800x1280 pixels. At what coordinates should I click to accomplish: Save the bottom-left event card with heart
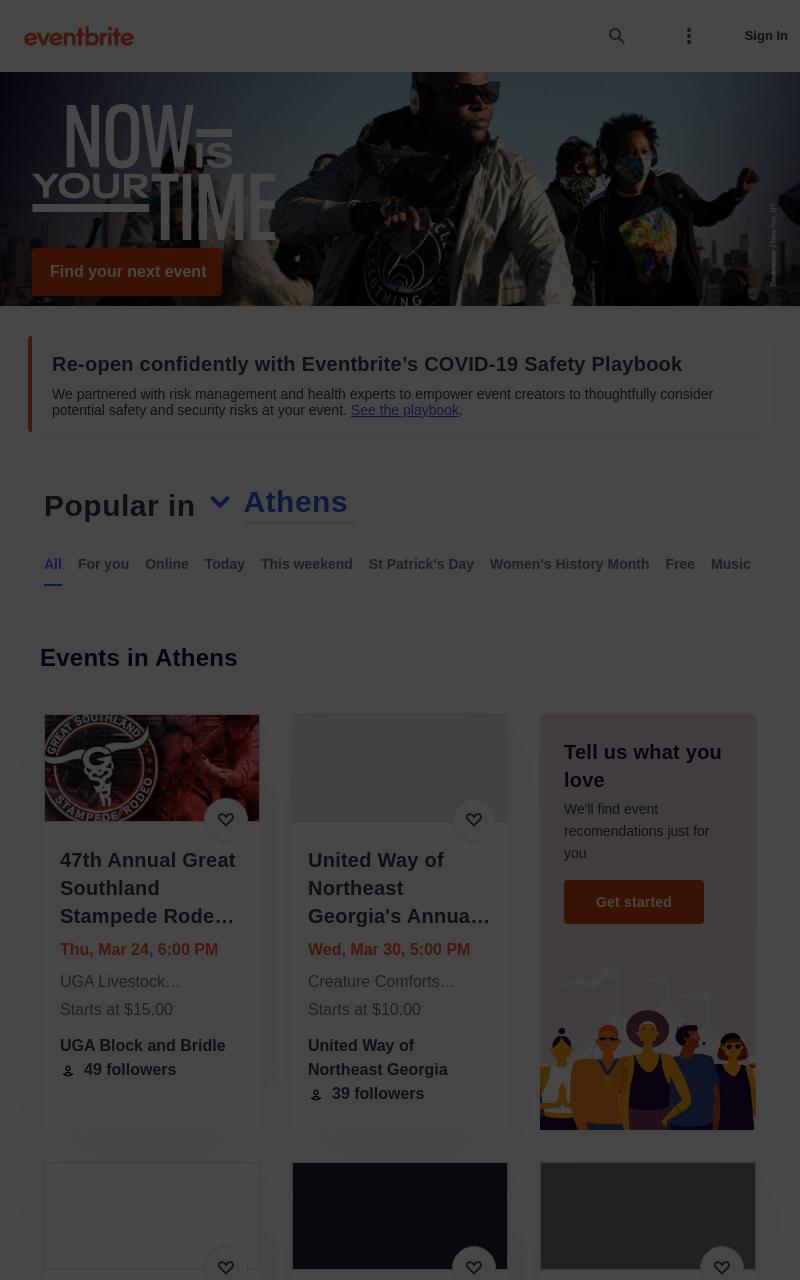pos(226,1266)
